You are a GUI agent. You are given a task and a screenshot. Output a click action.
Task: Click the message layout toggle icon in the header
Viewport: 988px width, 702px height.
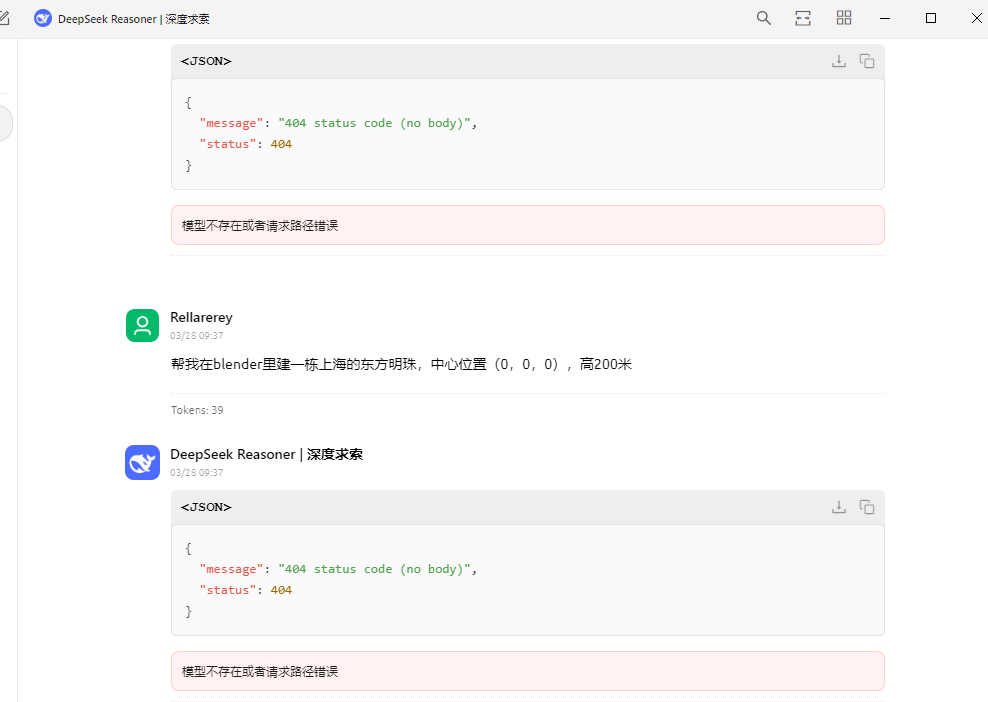click(x=803, y=18)
